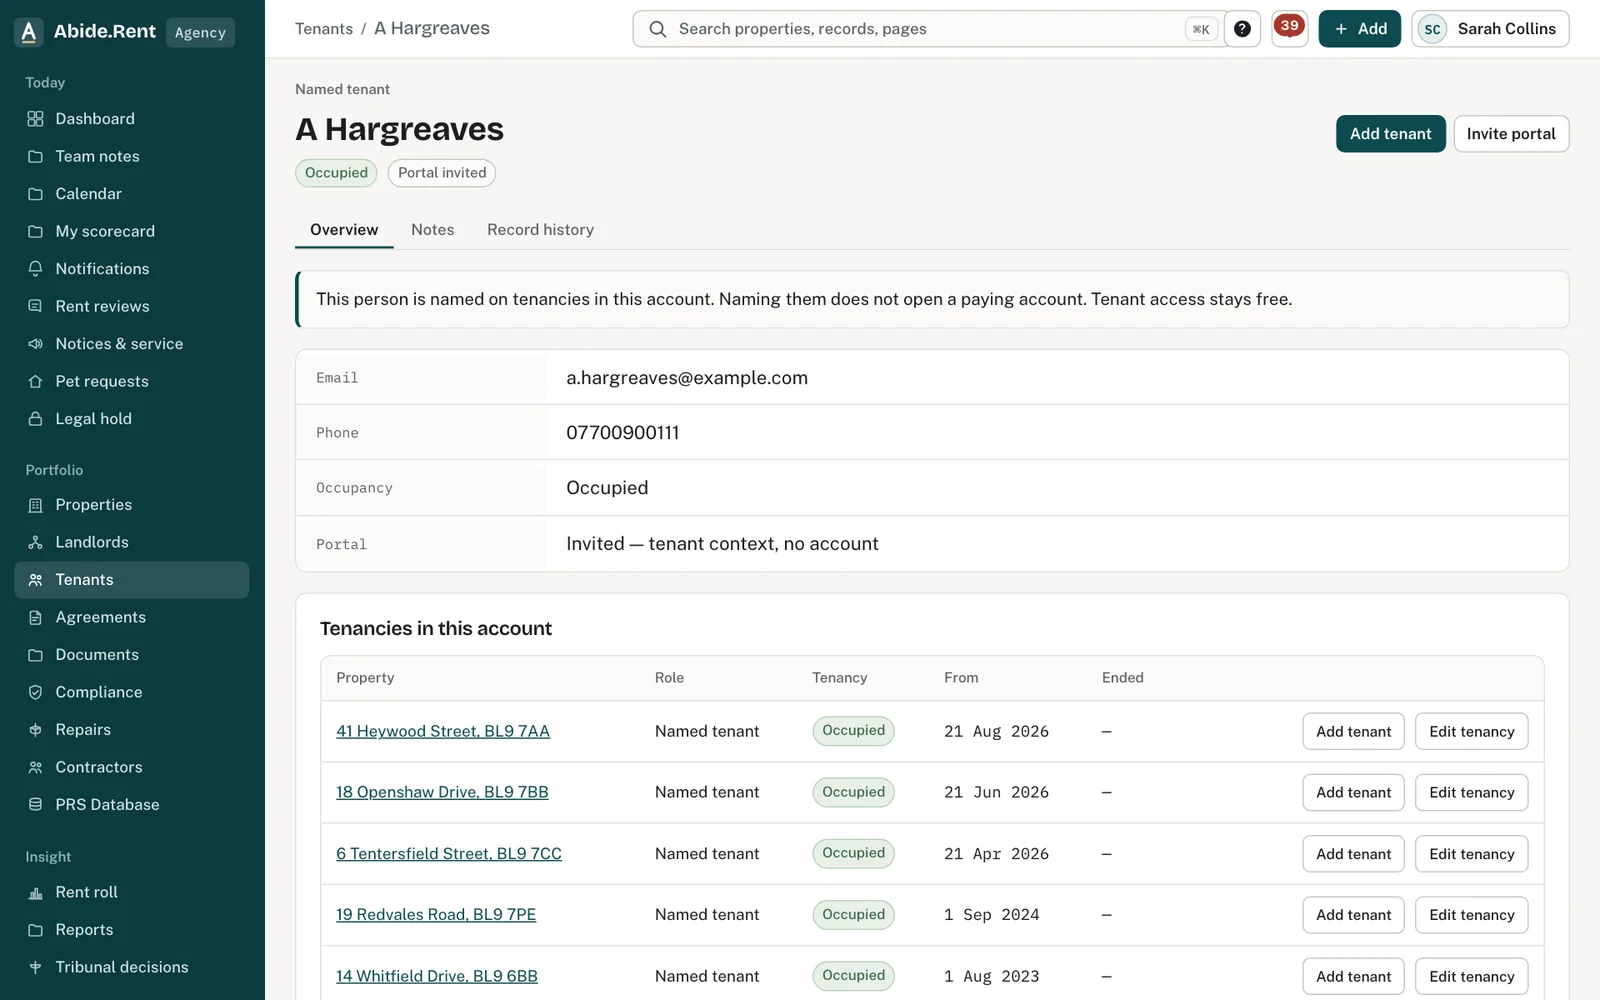Click the top bar Add button
The width and height of the screenshot is (1600, 1000).
[1359, 29]
